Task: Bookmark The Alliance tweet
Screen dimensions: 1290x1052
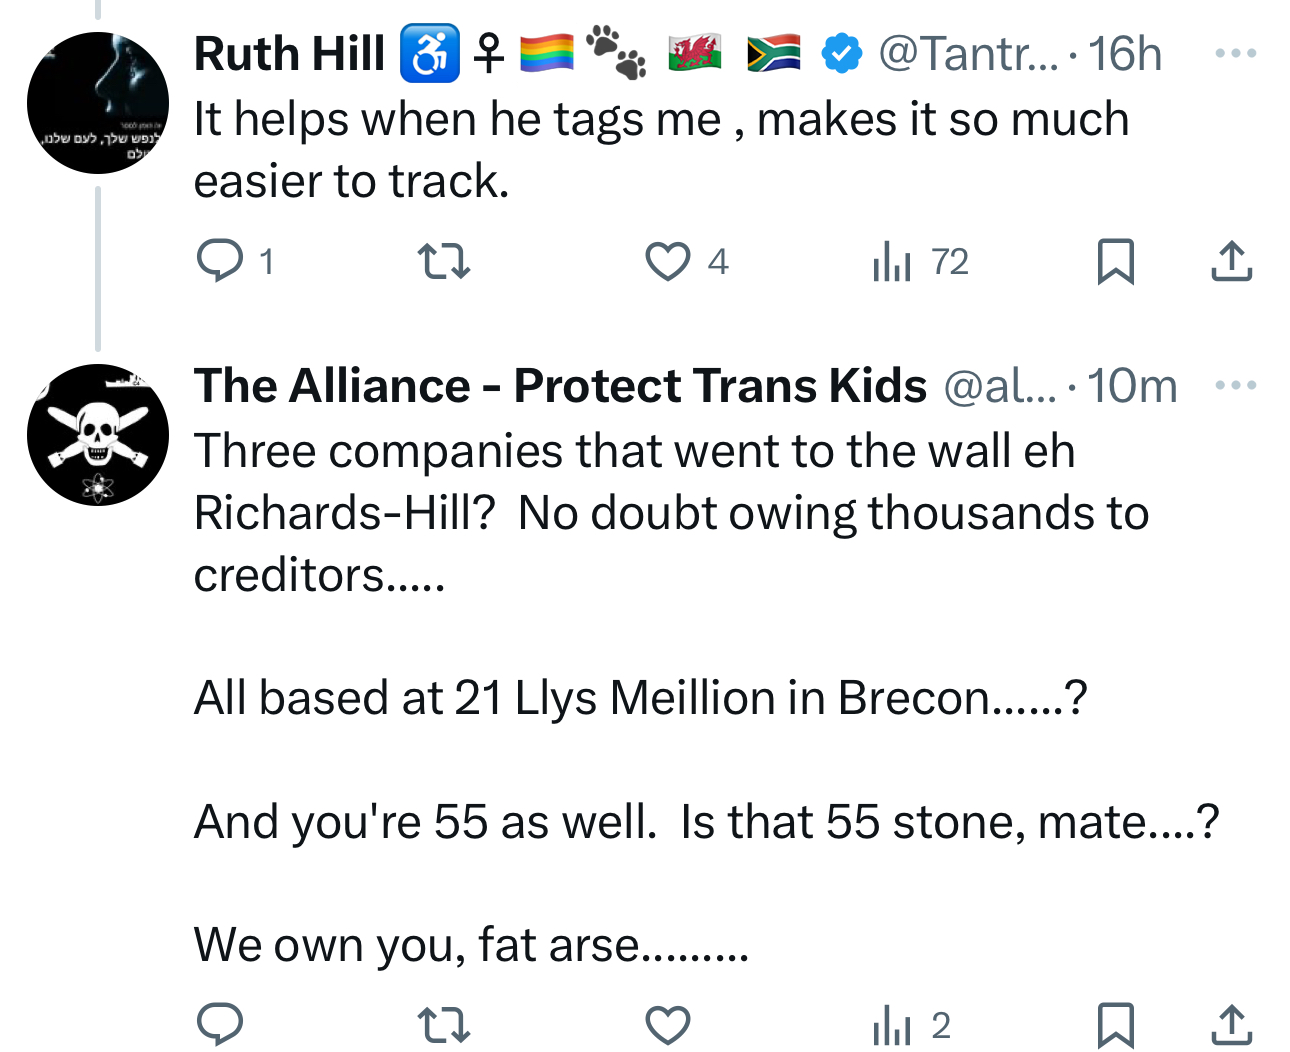Action: click(1115, 1026)
